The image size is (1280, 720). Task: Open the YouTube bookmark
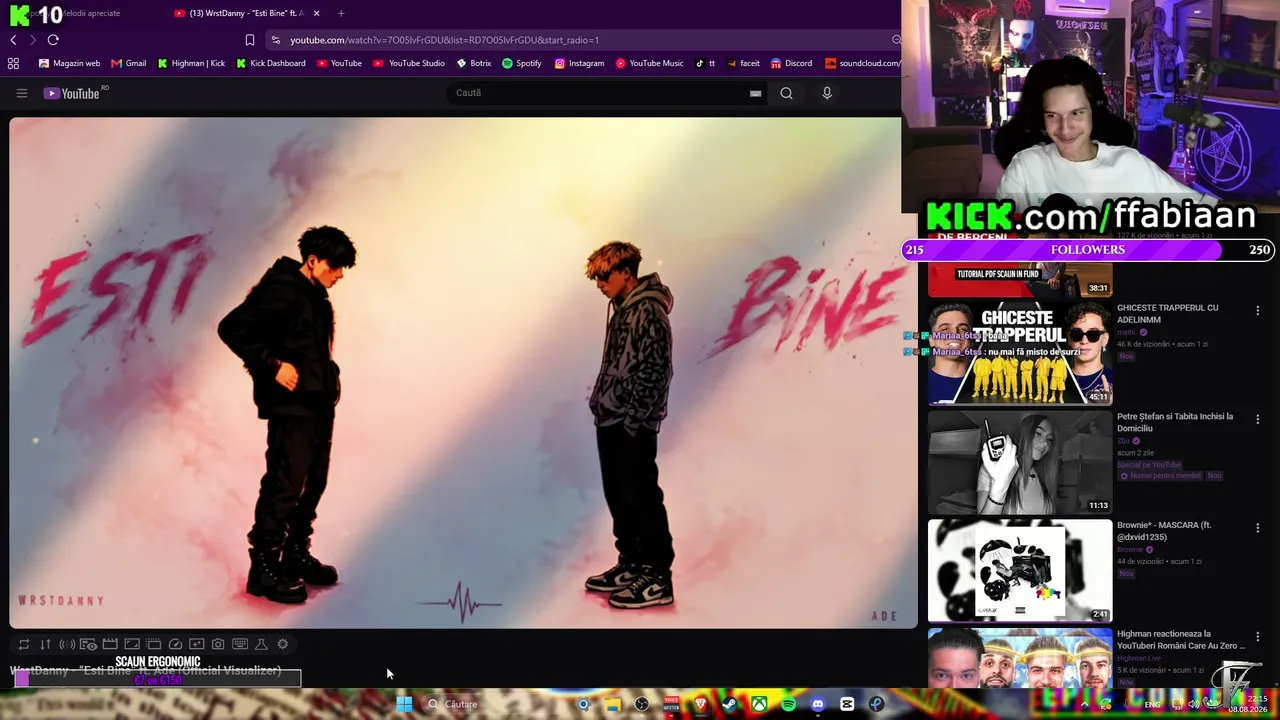point(339,63)
